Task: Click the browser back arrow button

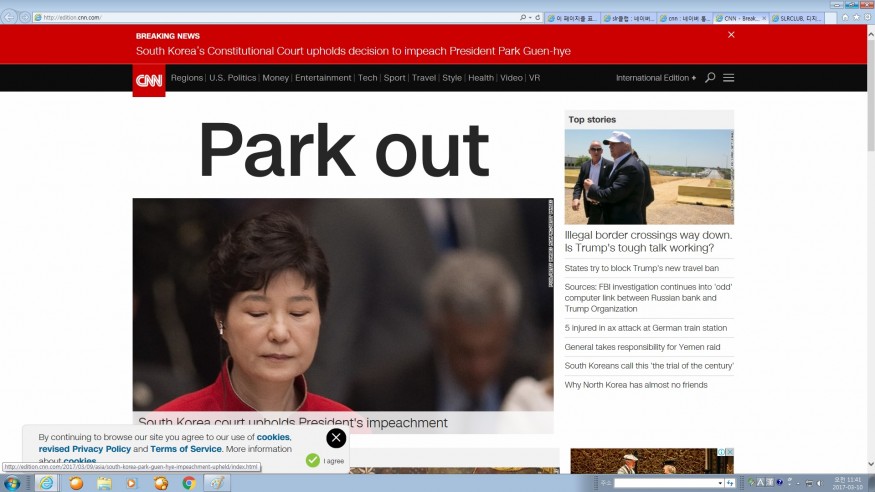Action: click(x=10, y=17)
